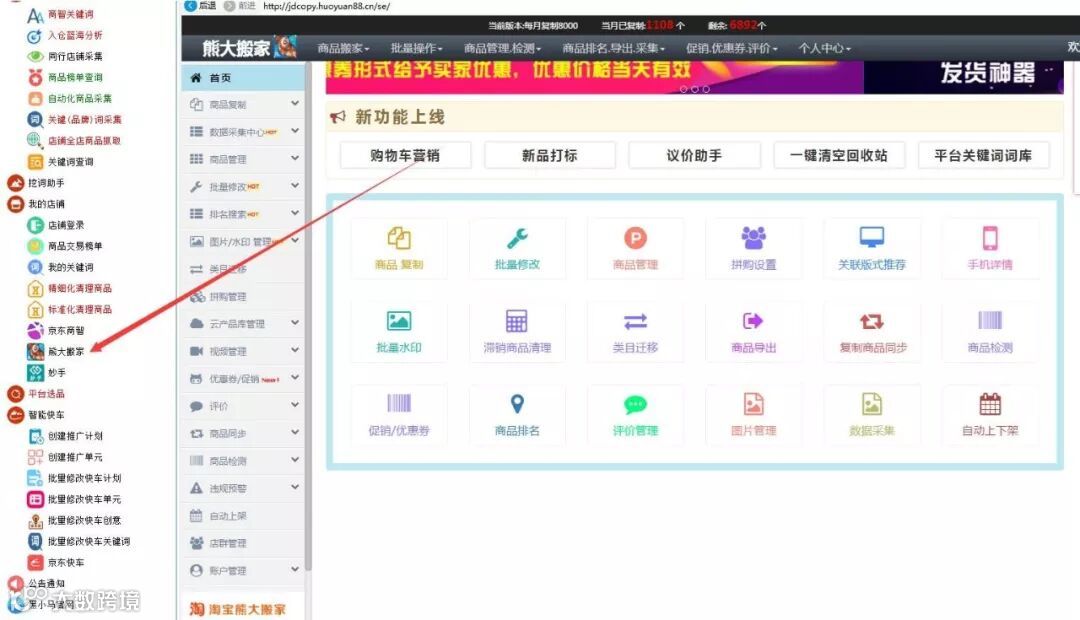Click the 淘宝熊大搬家 link at sidebar bottom
Viewport: 1080px width, 620px height.
pos(238,609)
